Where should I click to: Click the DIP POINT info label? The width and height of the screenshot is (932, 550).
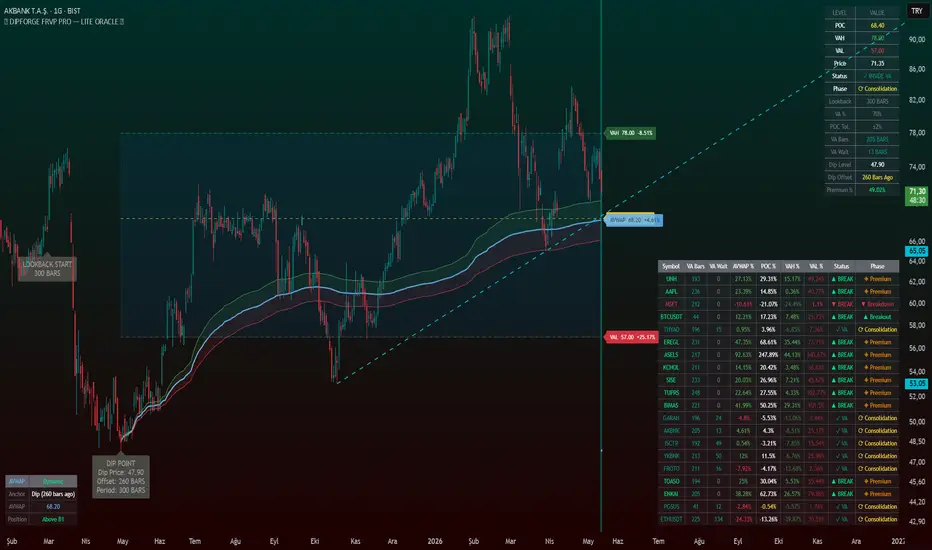tap(121, 477)
